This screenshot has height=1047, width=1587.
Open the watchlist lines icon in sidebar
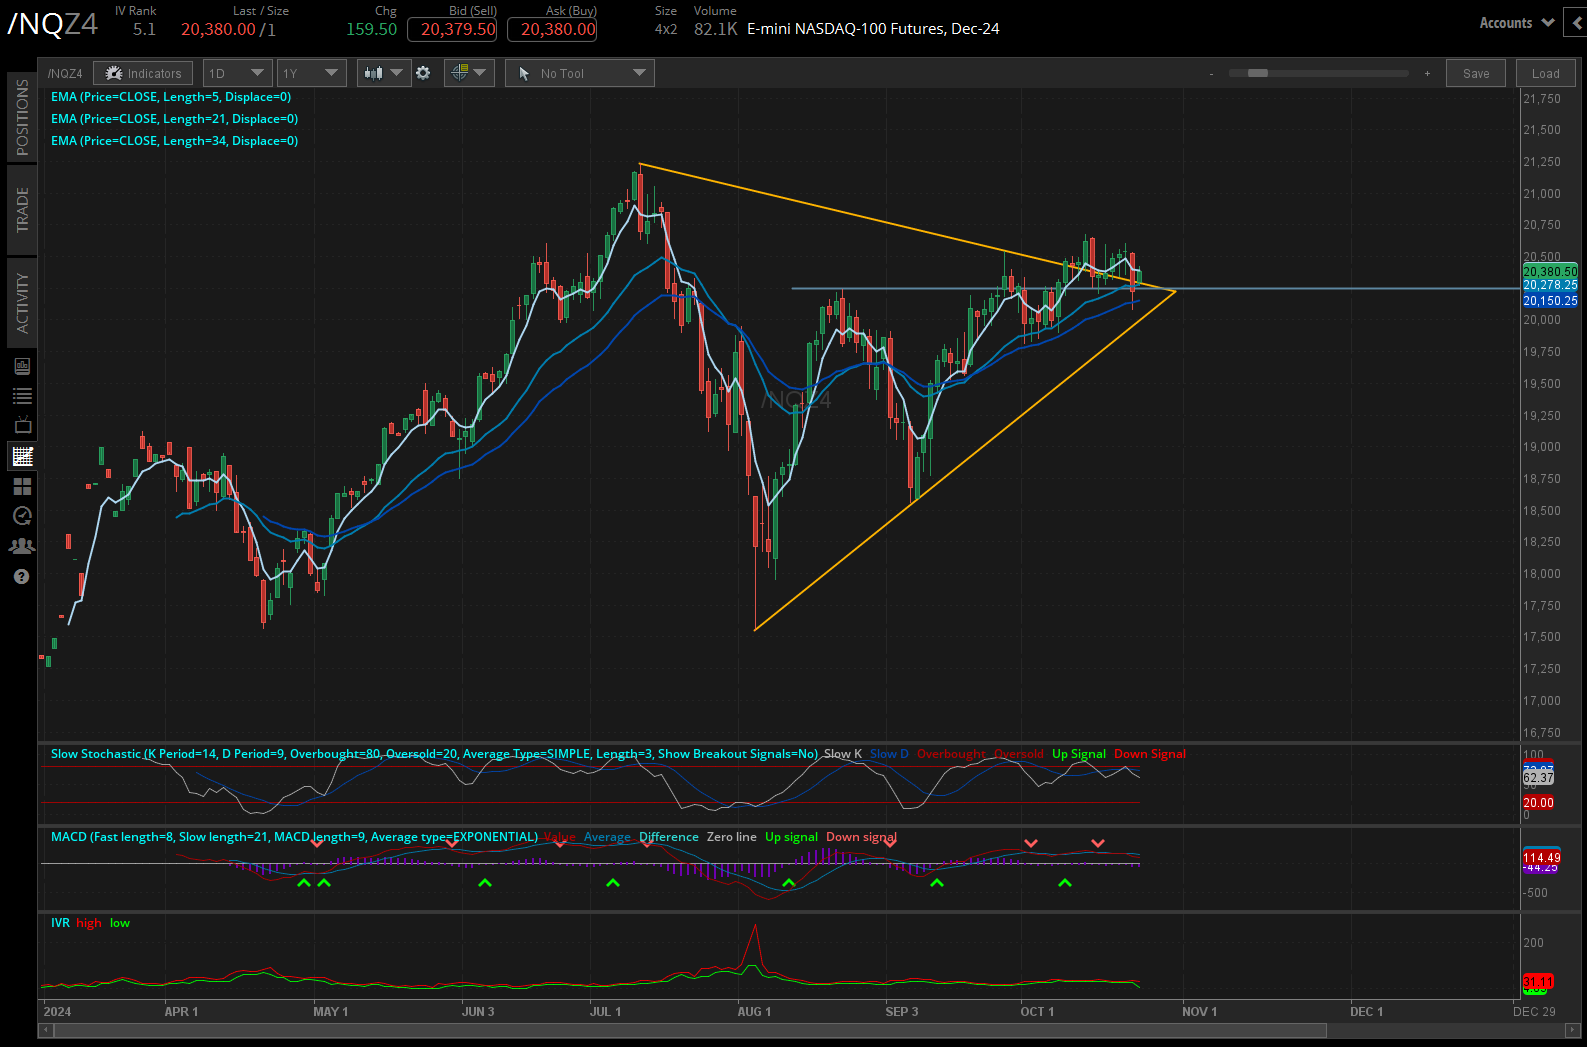pyautogui.click(x=22, y=396)
